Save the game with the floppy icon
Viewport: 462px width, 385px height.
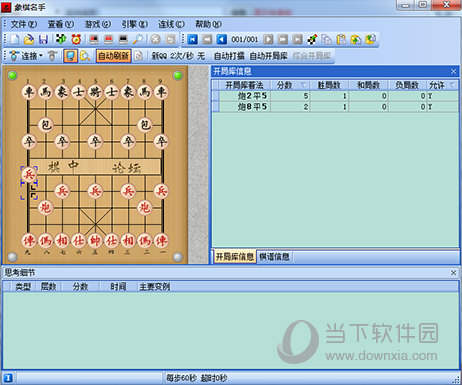coord(43,39)
